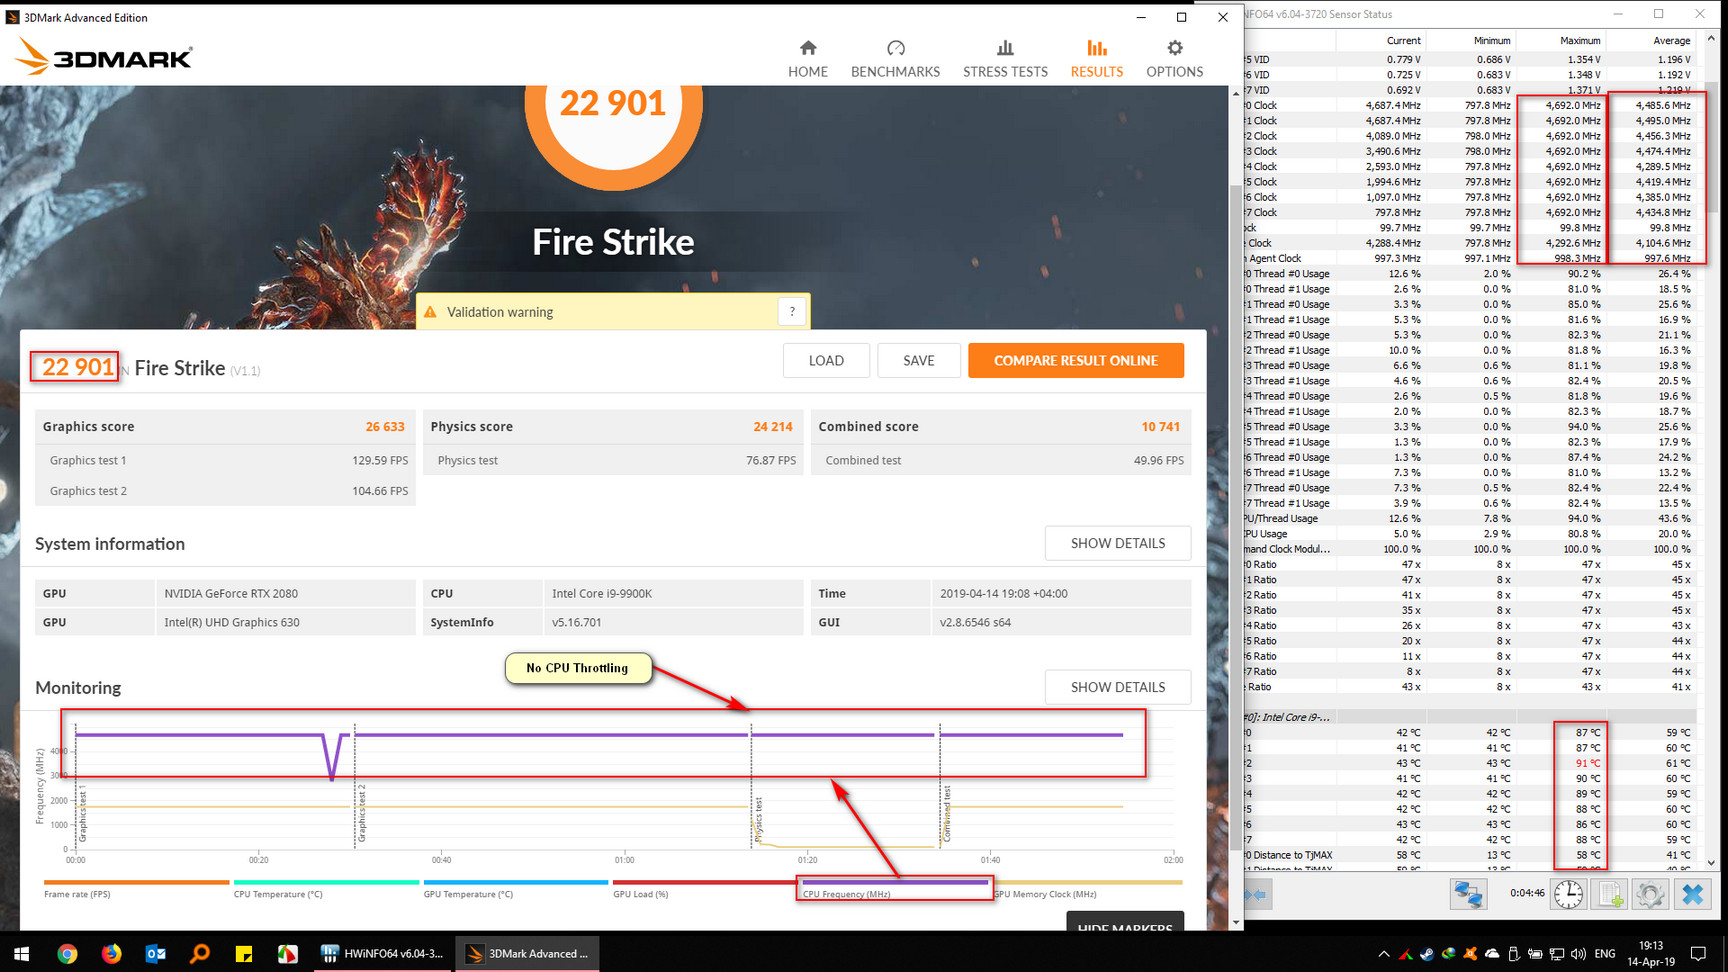Image resolution: width=1728 pixels, height=972 pixels.
Task: Click the Current column header in HWiNFO
Action: [1381, 41]
